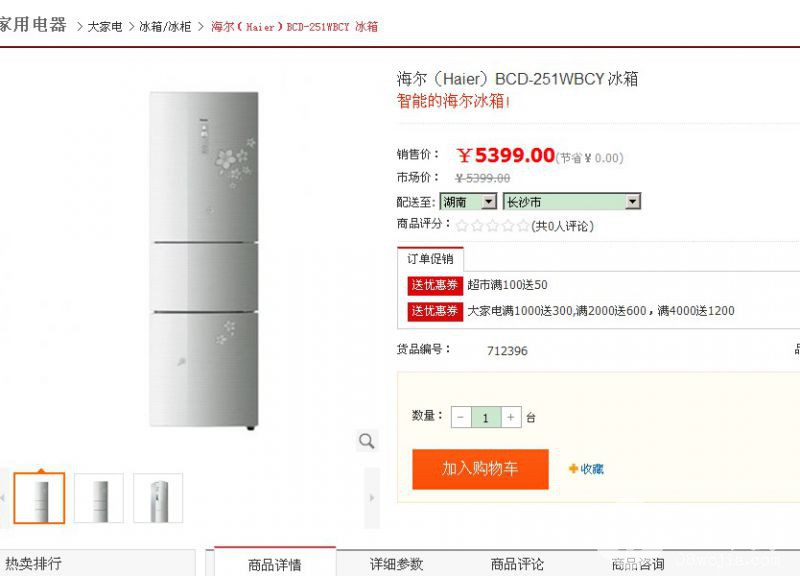
Task: Click the second 送优惠券 coupon badge
Action: [x=435, y=311]
